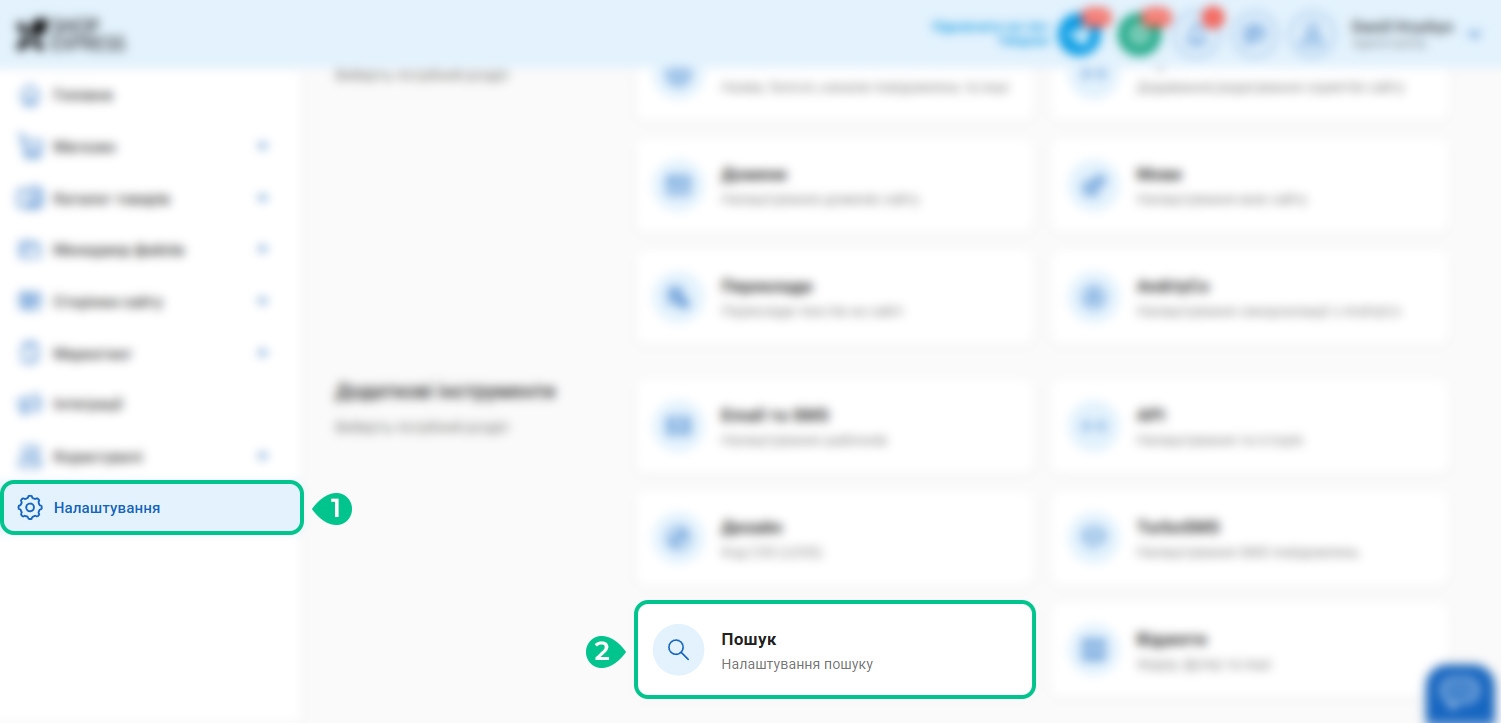Click the blue link text in header

point(990,34)
